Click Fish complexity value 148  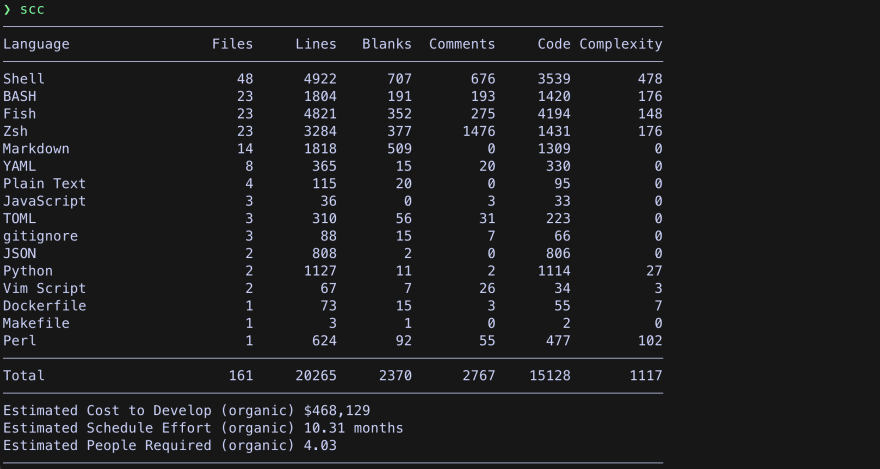tap(650, 114)
